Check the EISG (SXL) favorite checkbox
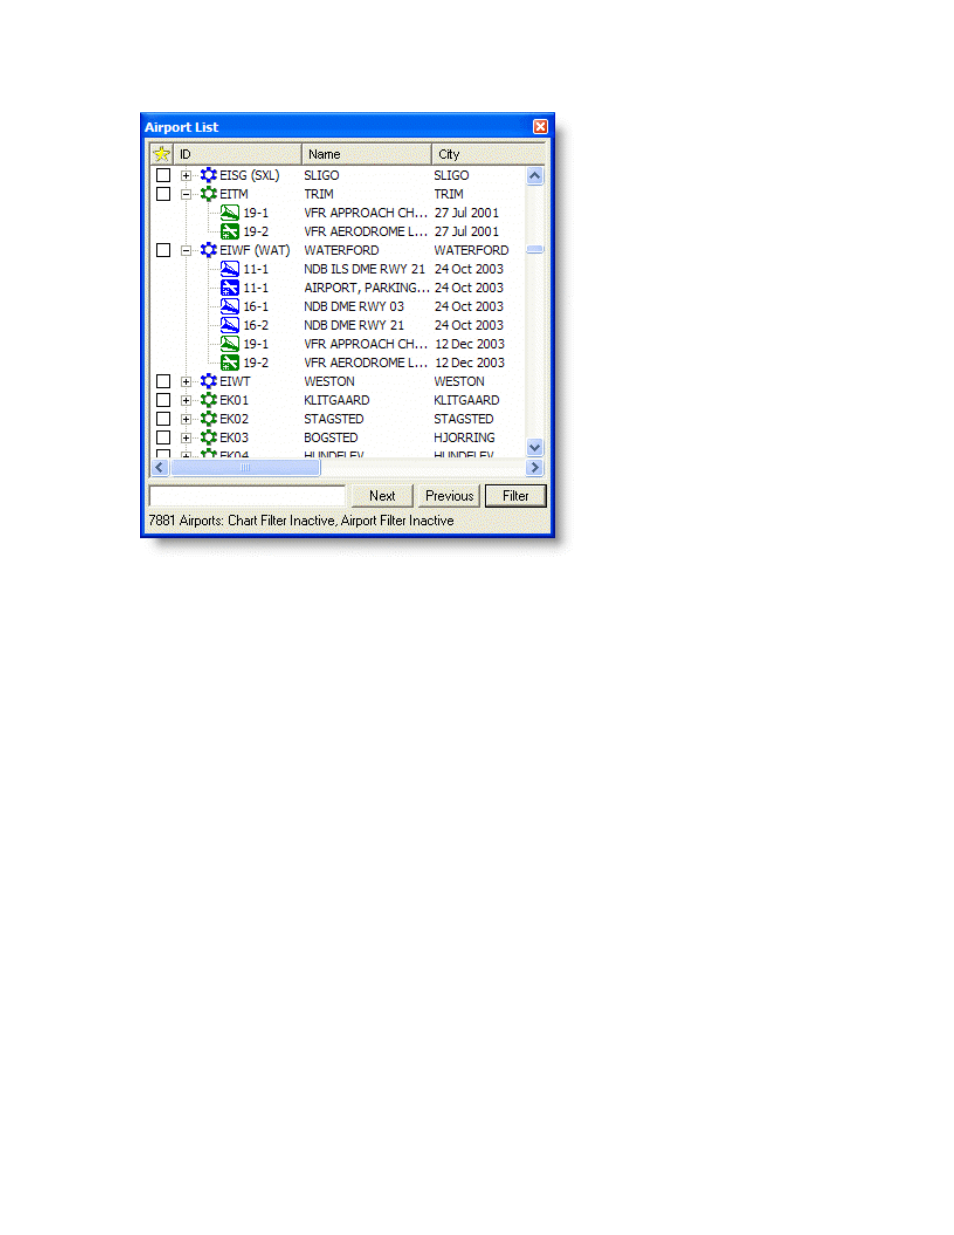 coord(163,175)
